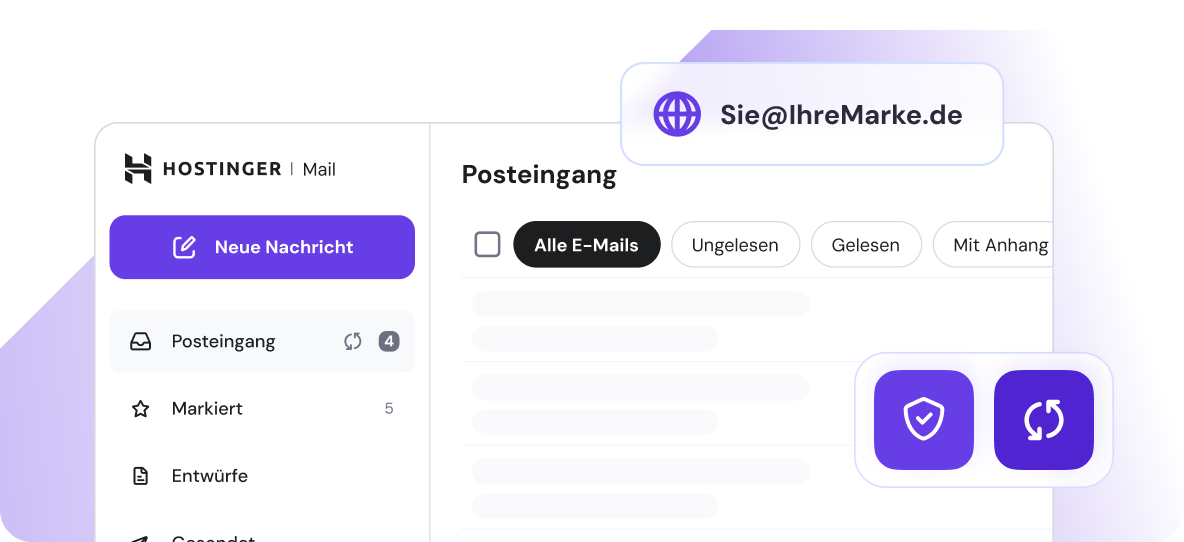Click the refresh icon in Posteingang row
This screenshot has height=542, width=1184.
352,342
